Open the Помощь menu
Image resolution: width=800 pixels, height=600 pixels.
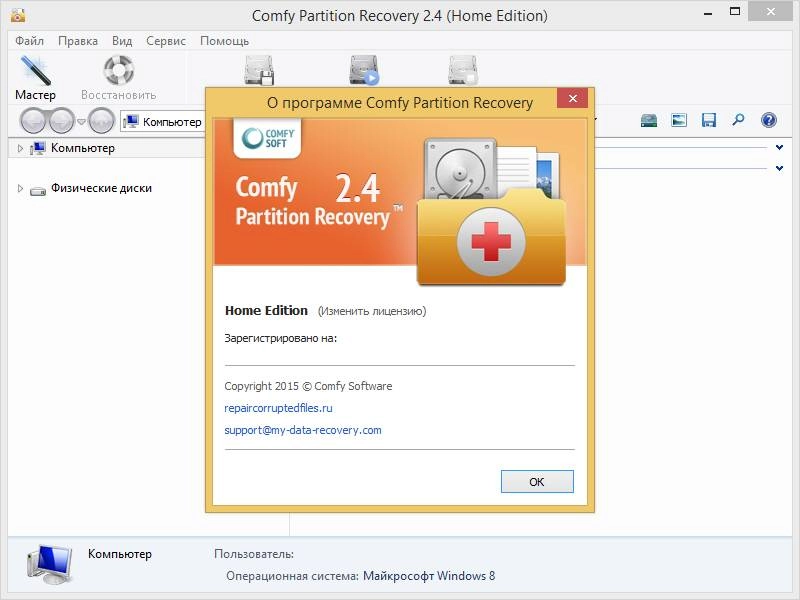pyautogui.click(x=224, y=41)
